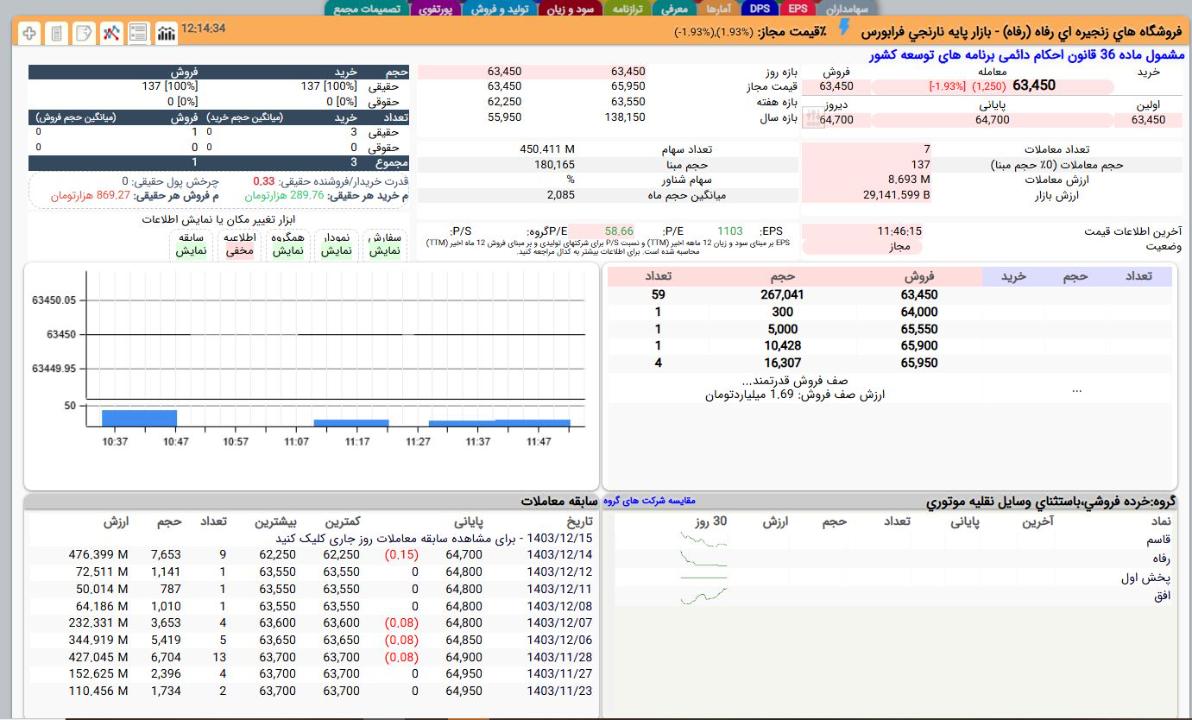Click the small icon beside yesterday's price 64,700
The height and width of the screenshot is (720, 1192).
click(x=812, y=120)
